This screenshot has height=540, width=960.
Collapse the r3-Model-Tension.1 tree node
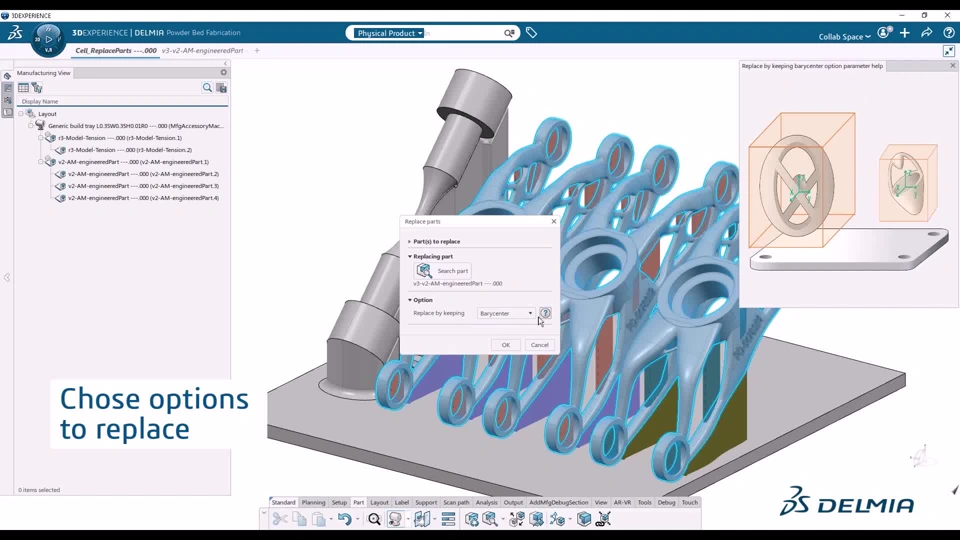(x=40, y=138)
